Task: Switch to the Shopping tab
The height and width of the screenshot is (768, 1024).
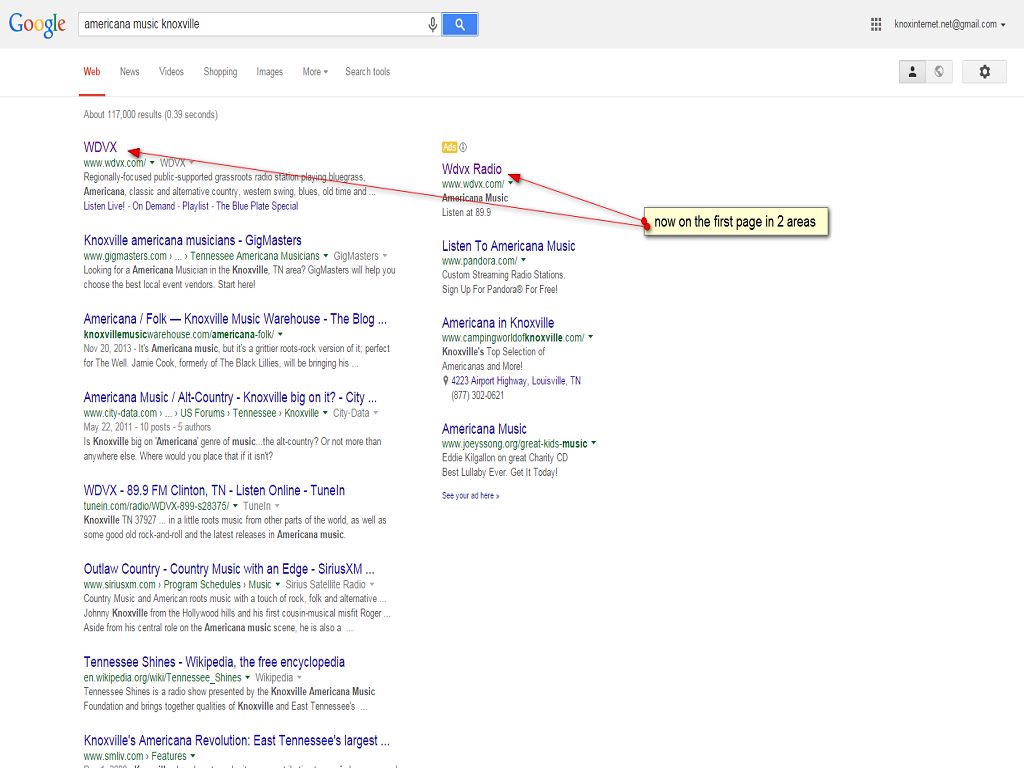Action: (220, 71)
